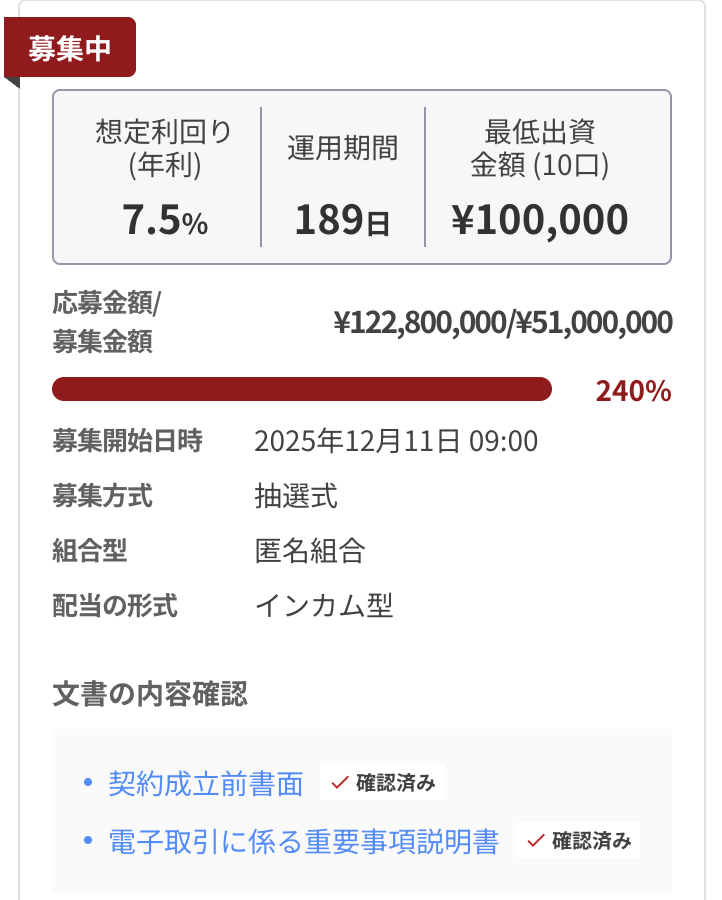Click the check icon beside 契約成立前書面
This screenshot has height=900, width=722.
point(339,783)
